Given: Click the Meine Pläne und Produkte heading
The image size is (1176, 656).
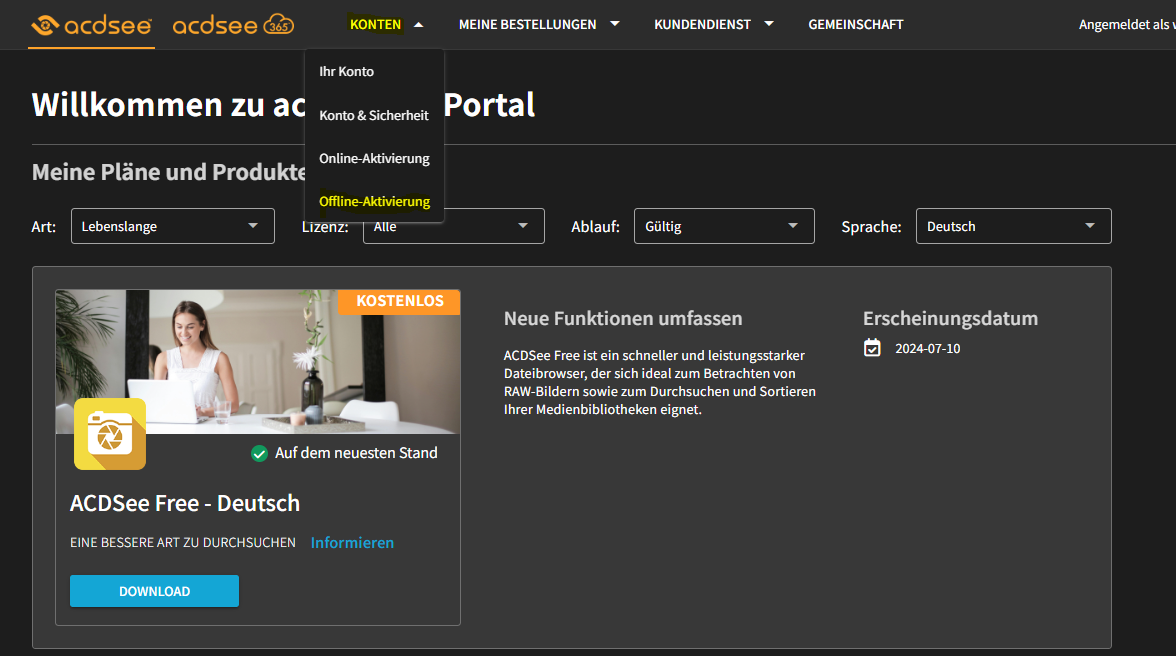Looking at the screenshot, I should tap(169, 172).
